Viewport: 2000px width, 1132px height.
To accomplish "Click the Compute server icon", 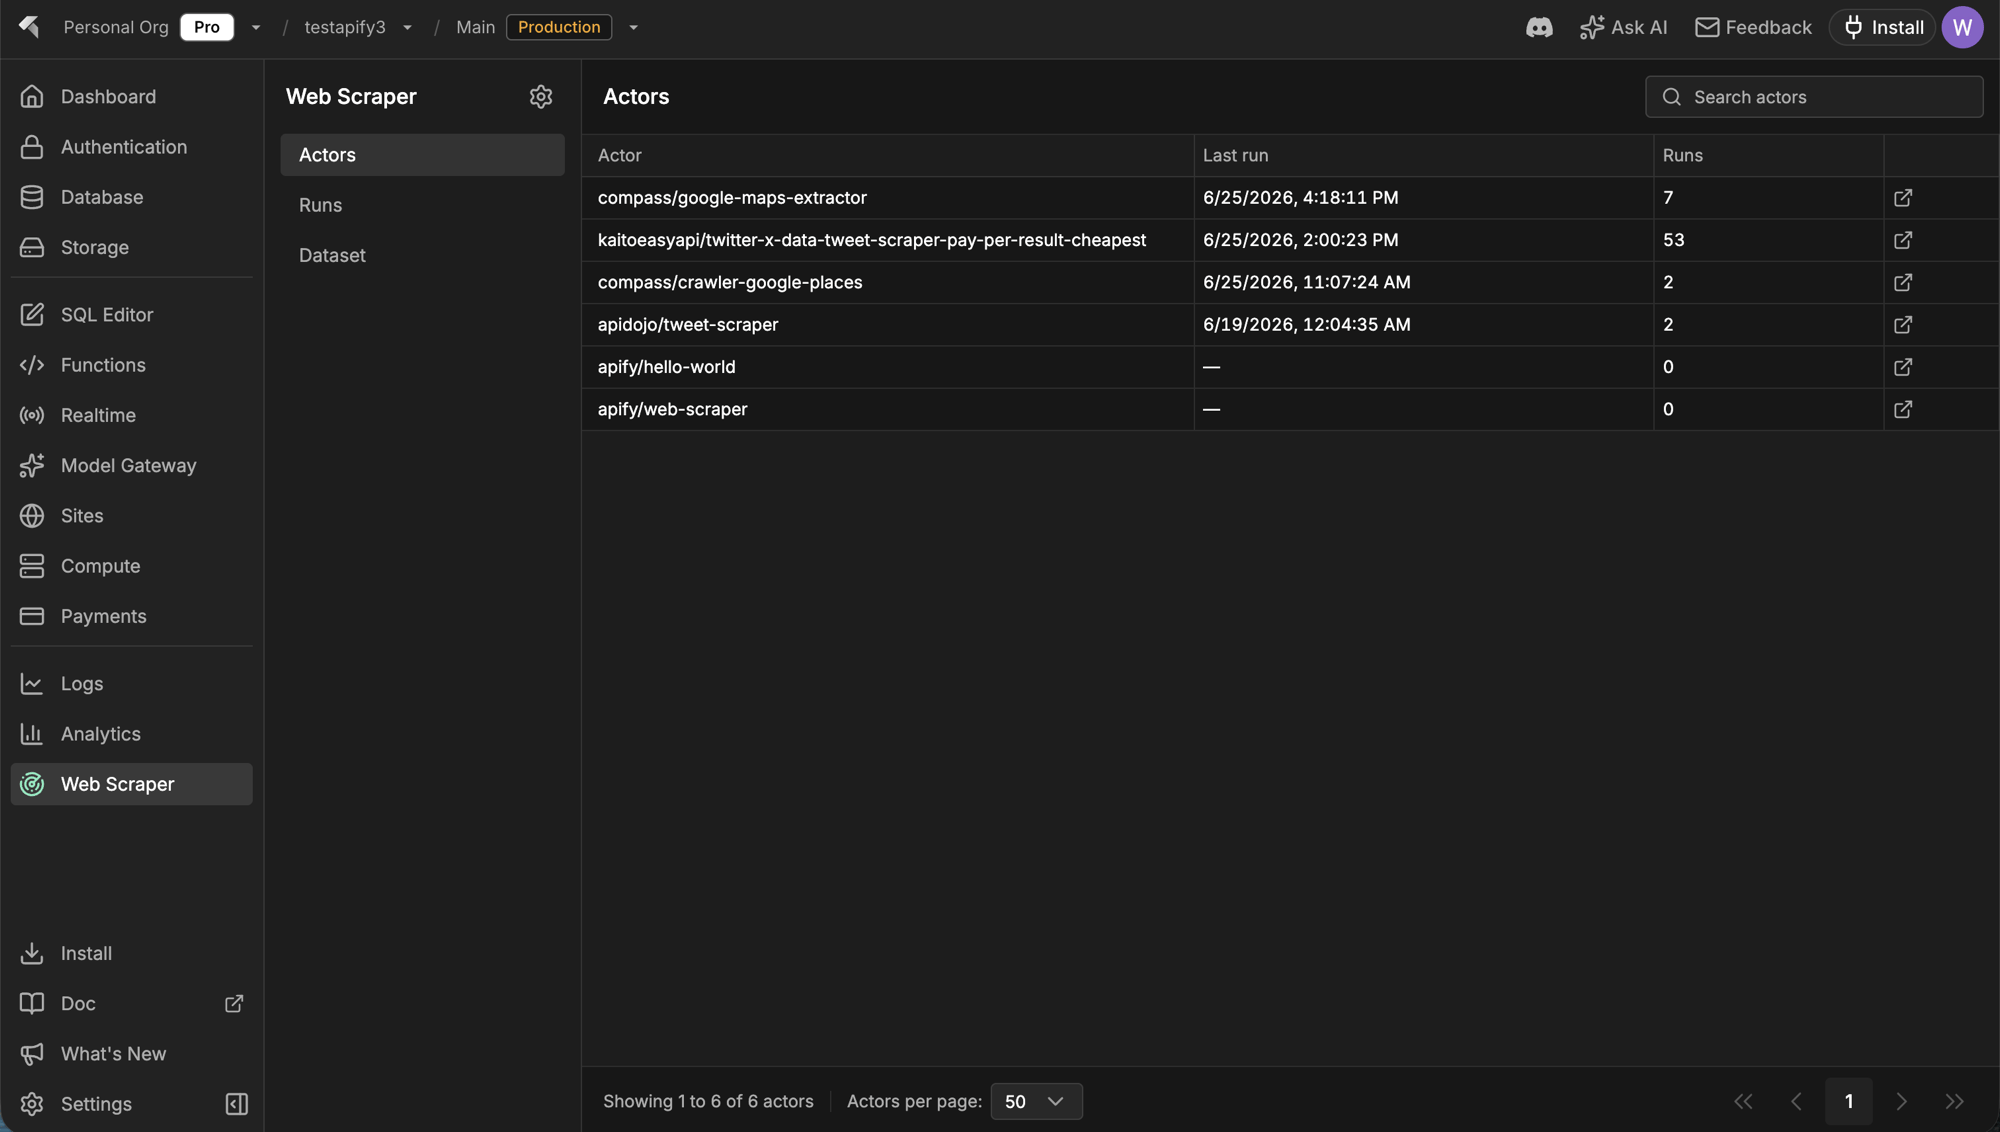I will [x=32, y=566].
